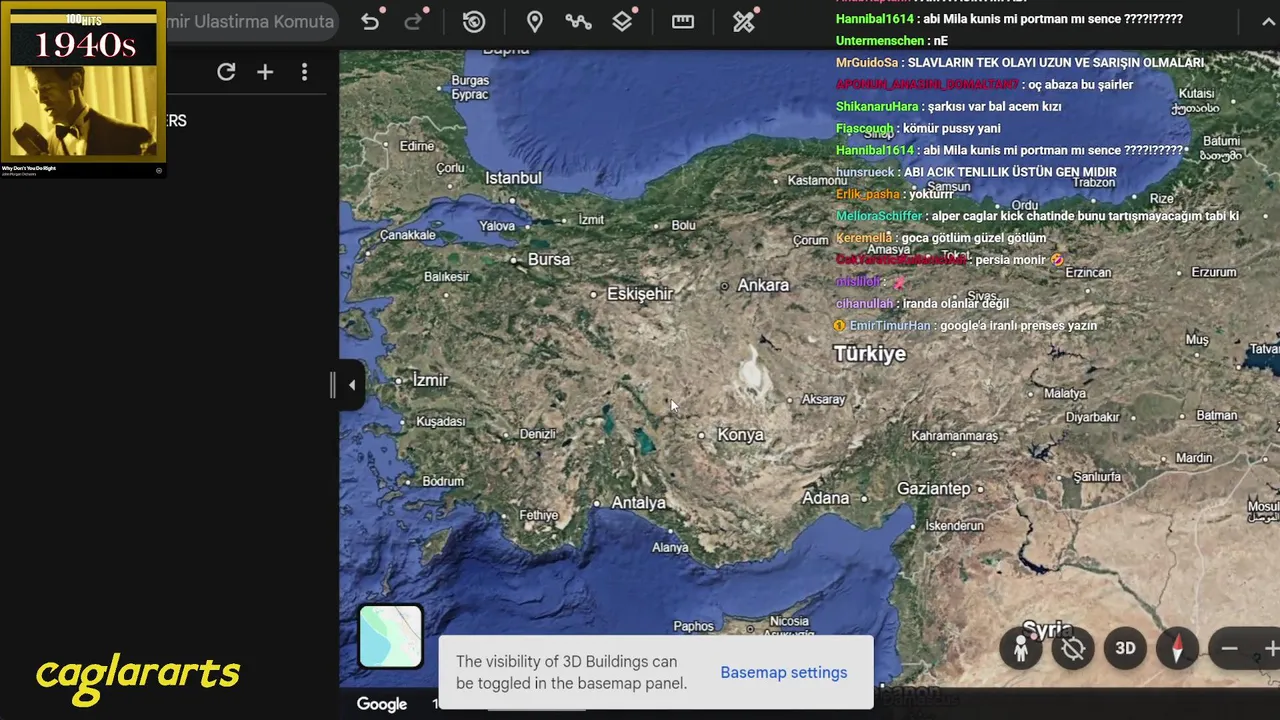Click Erzurum city label
This screenshot has height=720, width=1280.
[x=1214, y=272]
